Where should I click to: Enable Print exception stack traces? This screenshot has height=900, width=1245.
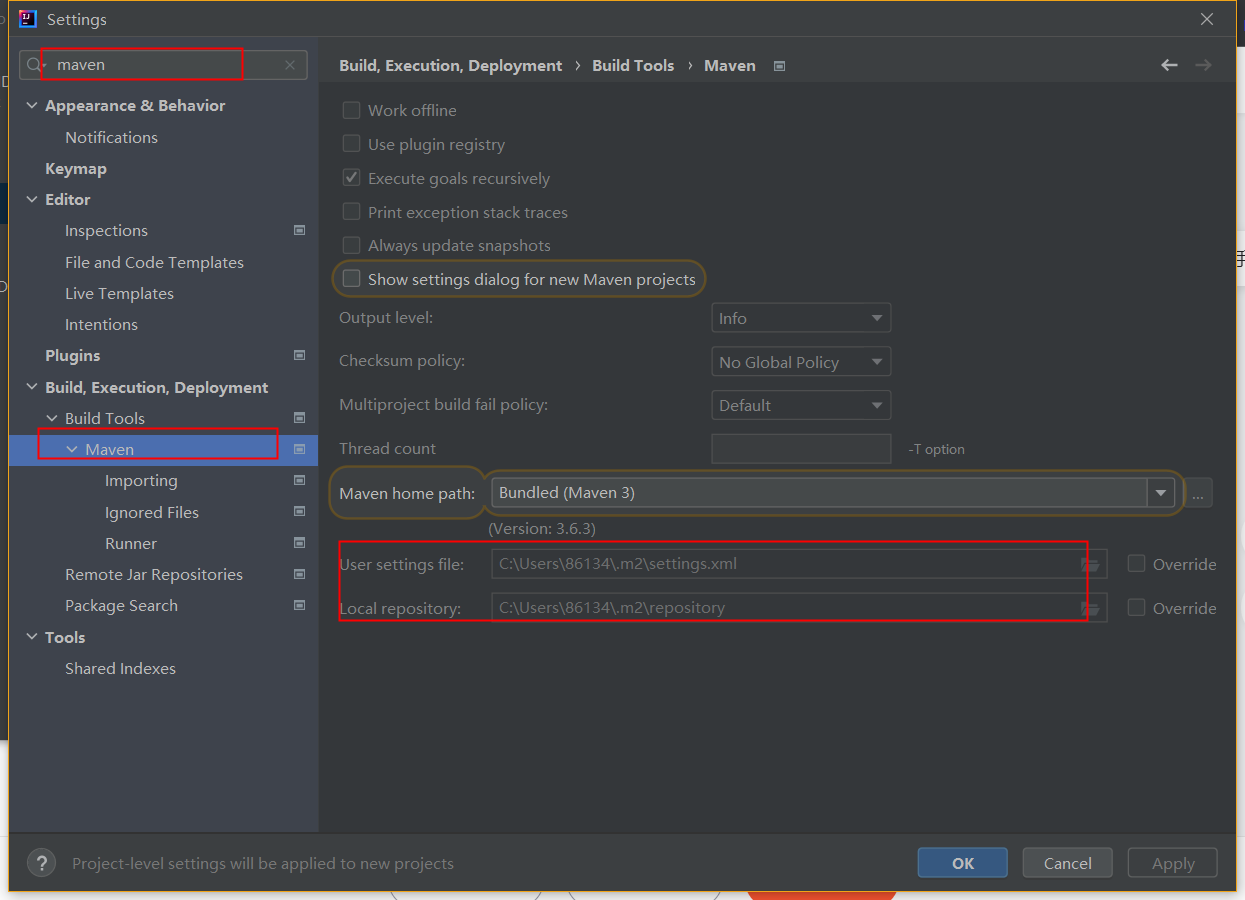point(351,212)
